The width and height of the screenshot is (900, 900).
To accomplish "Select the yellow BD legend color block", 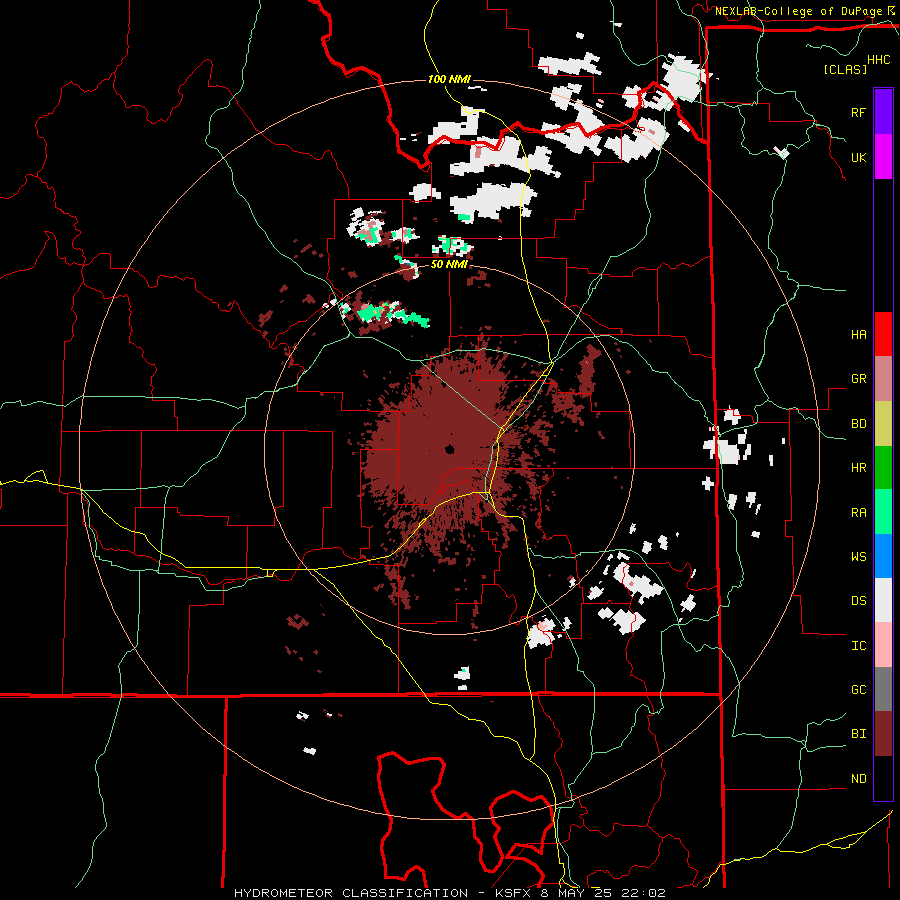I will pyautogui.click(x=883, y=424).
